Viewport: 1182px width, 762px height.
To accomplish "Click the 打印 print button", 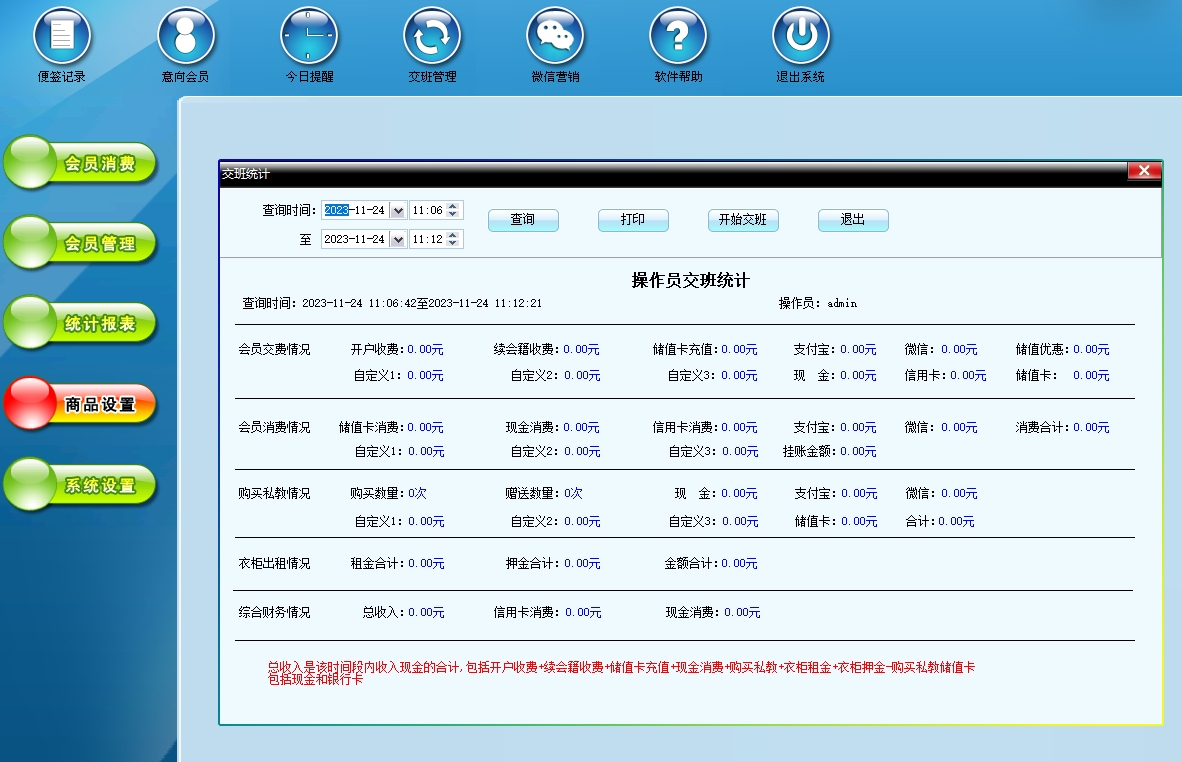I will click(633, 220).
